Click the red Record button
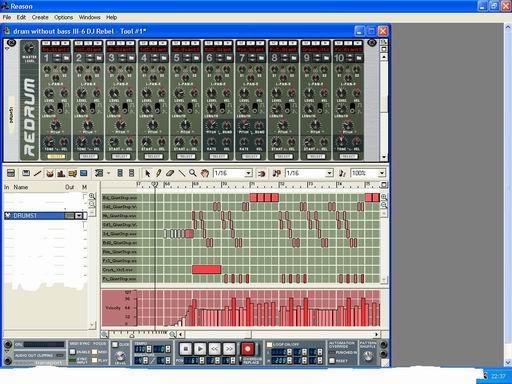 (247, 349)
